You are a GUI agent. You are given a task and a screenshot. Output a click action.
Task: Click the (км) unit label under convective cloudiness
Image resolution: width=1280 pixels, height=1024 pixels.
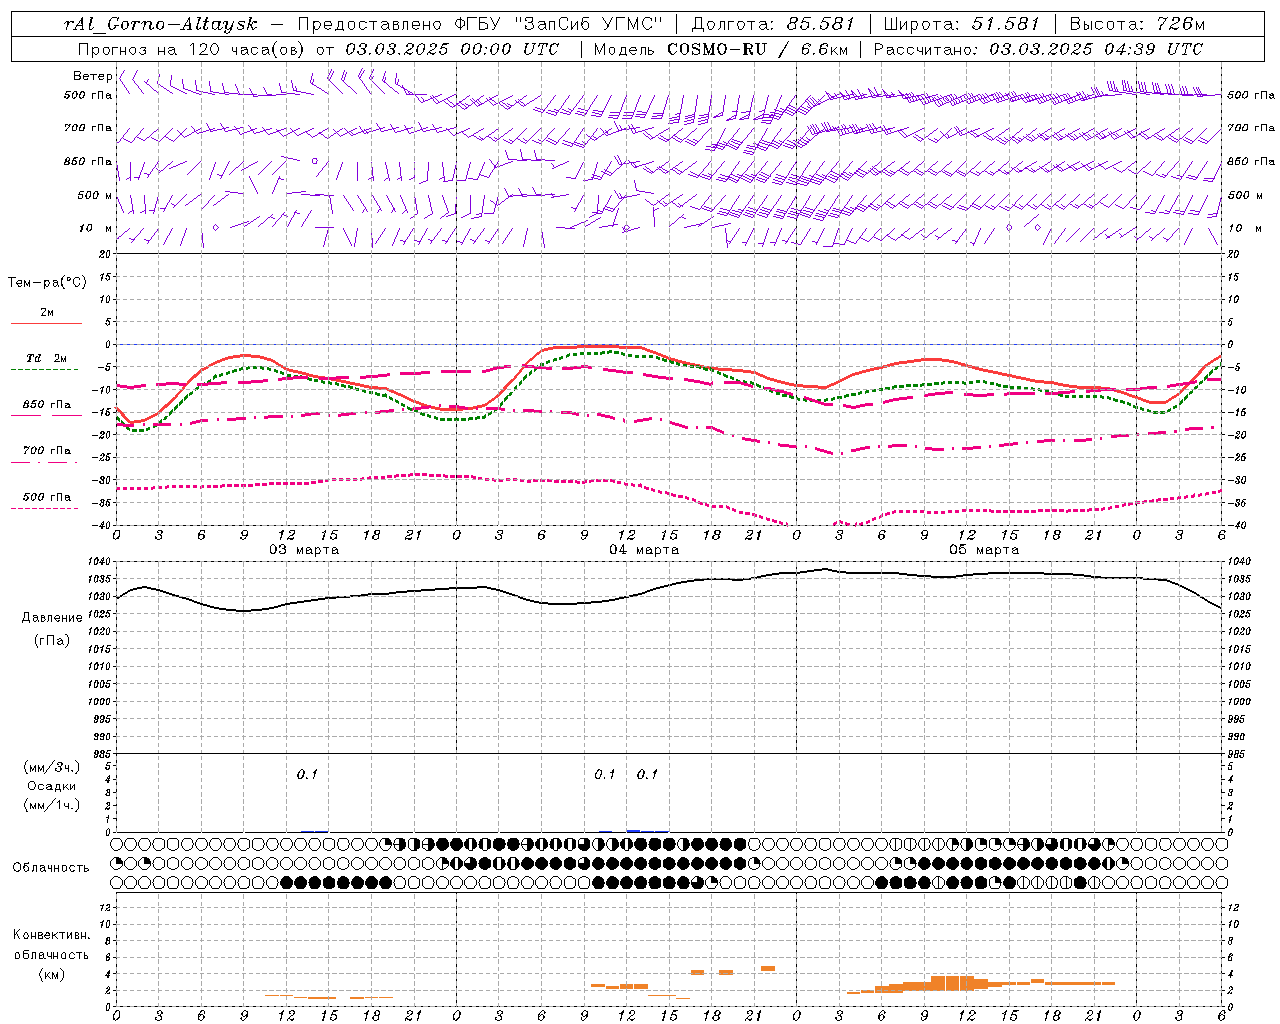[x=52, y=974]
